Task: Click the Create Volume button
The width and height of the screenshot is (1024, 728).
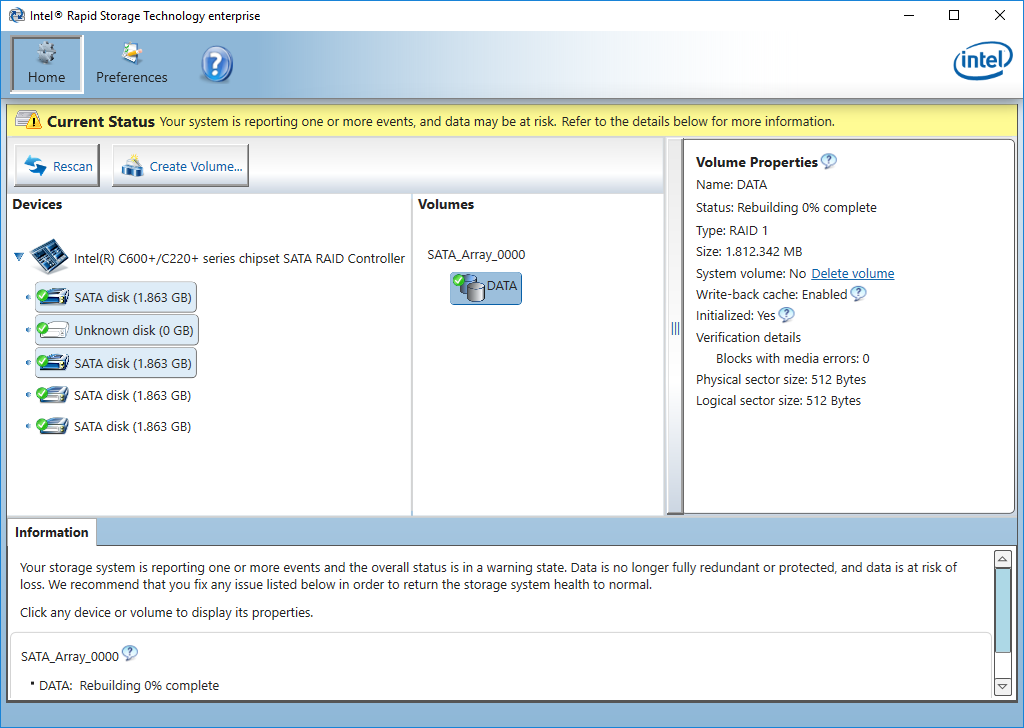Action: 181,167
